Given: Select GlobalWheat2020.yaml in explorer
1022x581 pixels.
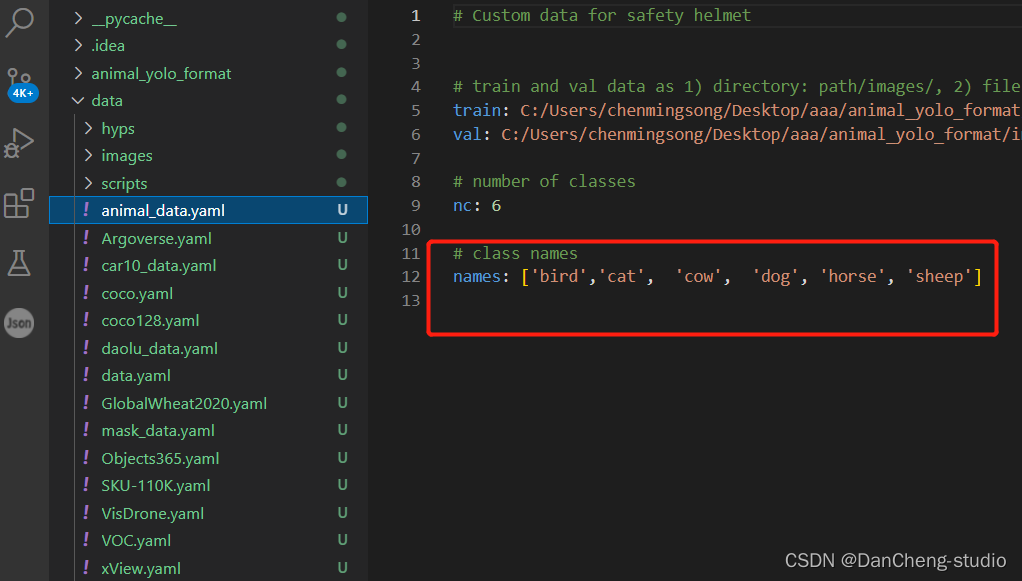Looking at the screenshot, I should (184, 403).
